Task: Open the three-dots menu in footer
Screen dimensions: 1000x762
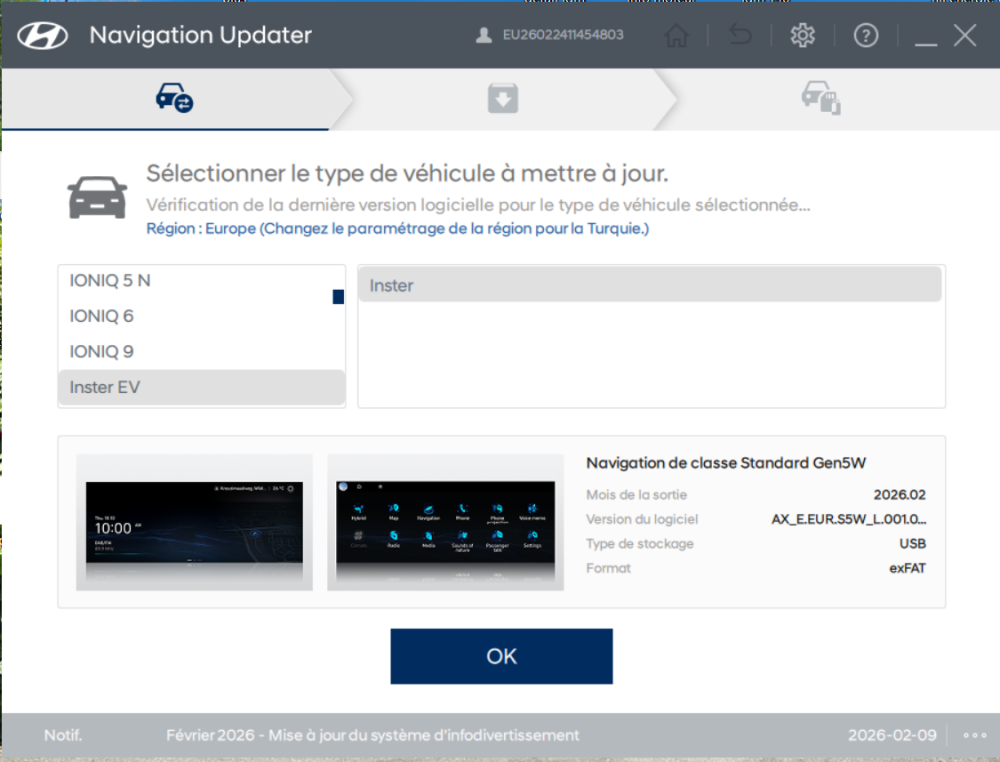Action: pos(974,735)
